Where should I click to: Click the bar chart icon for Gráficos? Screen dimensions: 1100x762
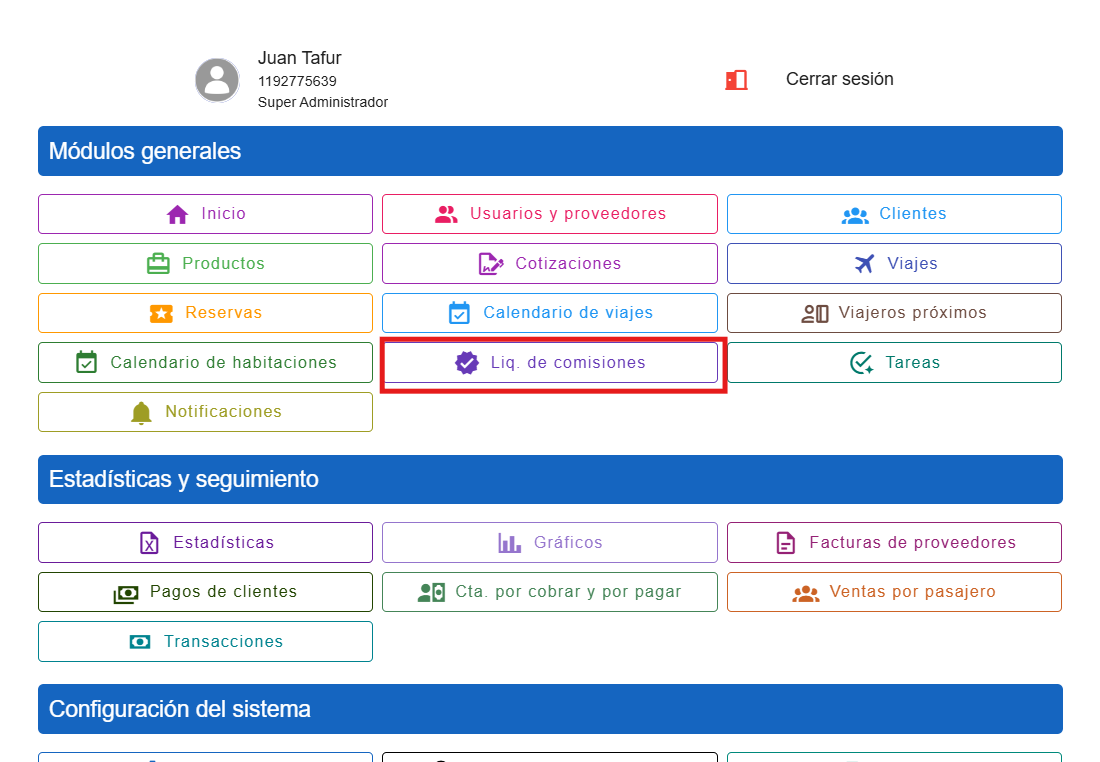pos(510,543)
